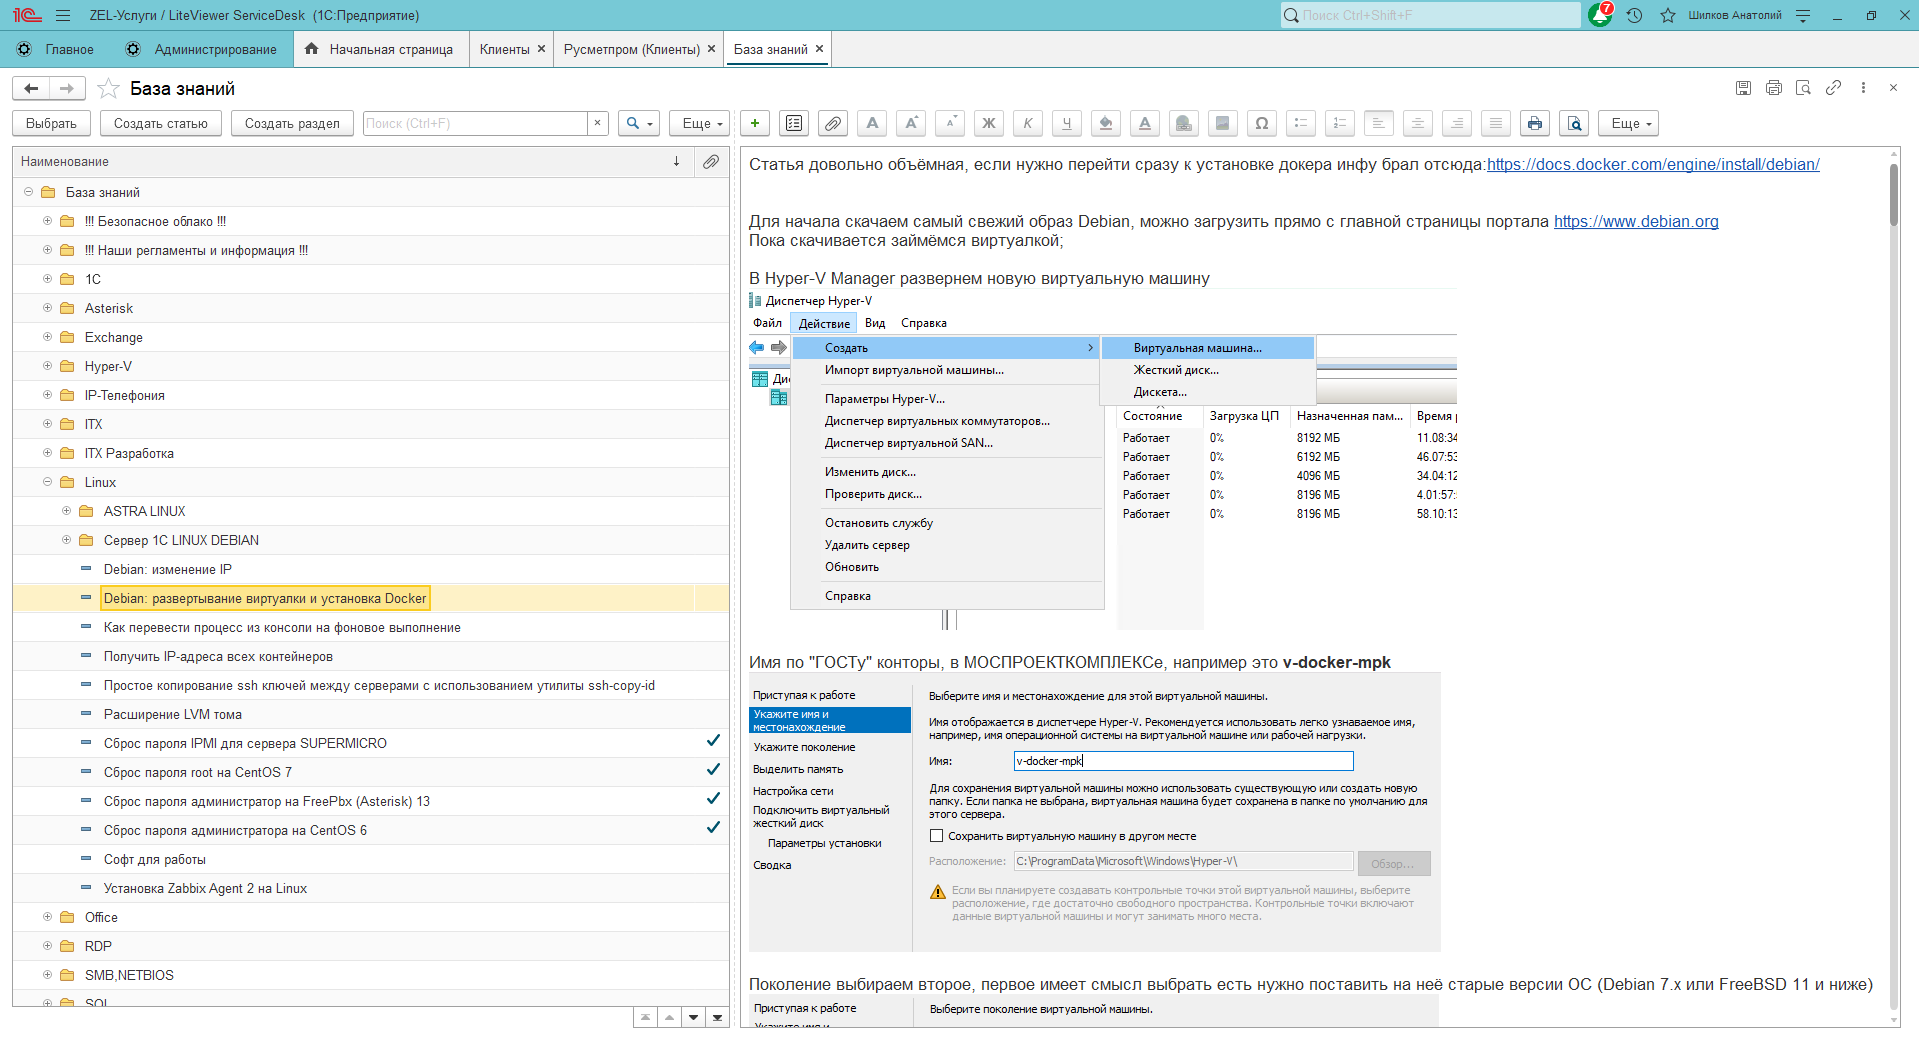1919x1038 pixels.
Task: Insert a special symbol (Omega)
Action: point(1262,123)
